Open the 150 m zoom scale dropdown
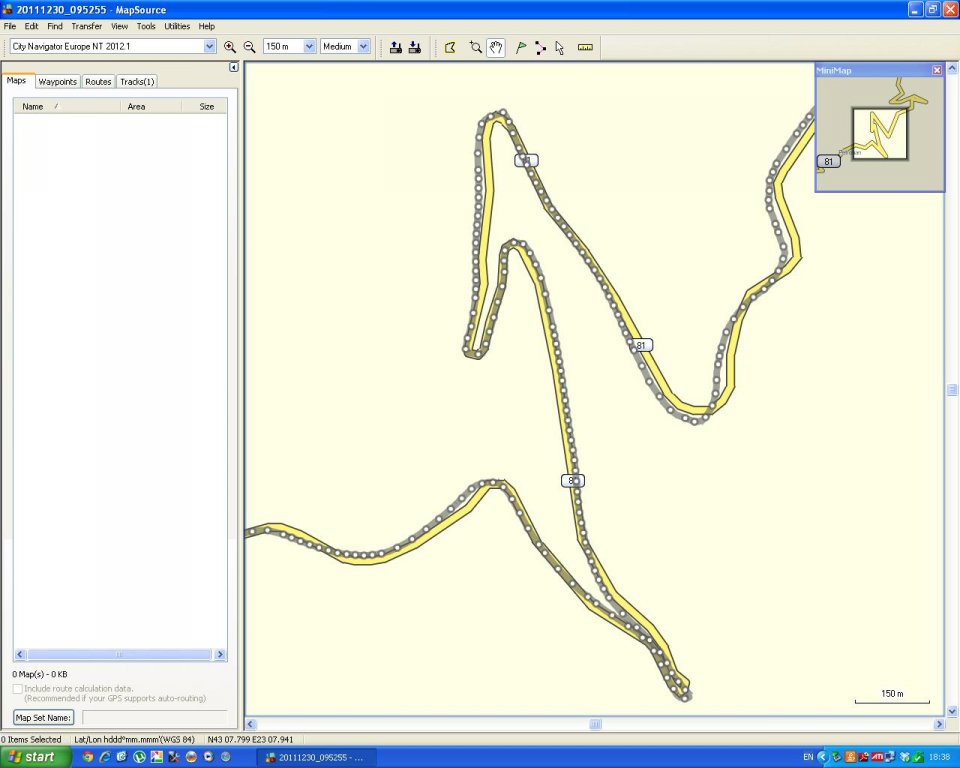The width and height of the screenshot is (960, 768). click(x=309, y=46)
